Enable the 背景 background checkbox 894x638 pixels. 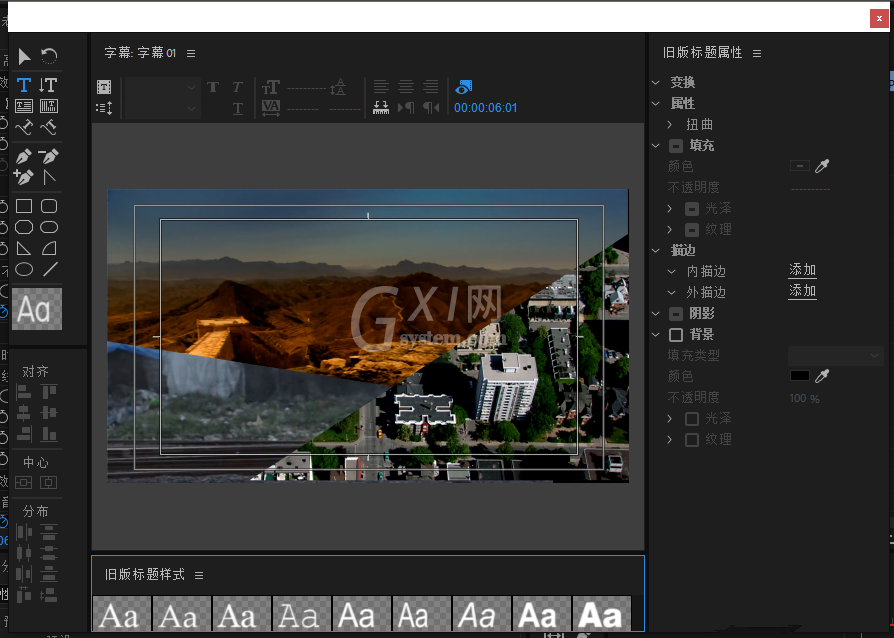pyautogui.click(x=676, y=335)
